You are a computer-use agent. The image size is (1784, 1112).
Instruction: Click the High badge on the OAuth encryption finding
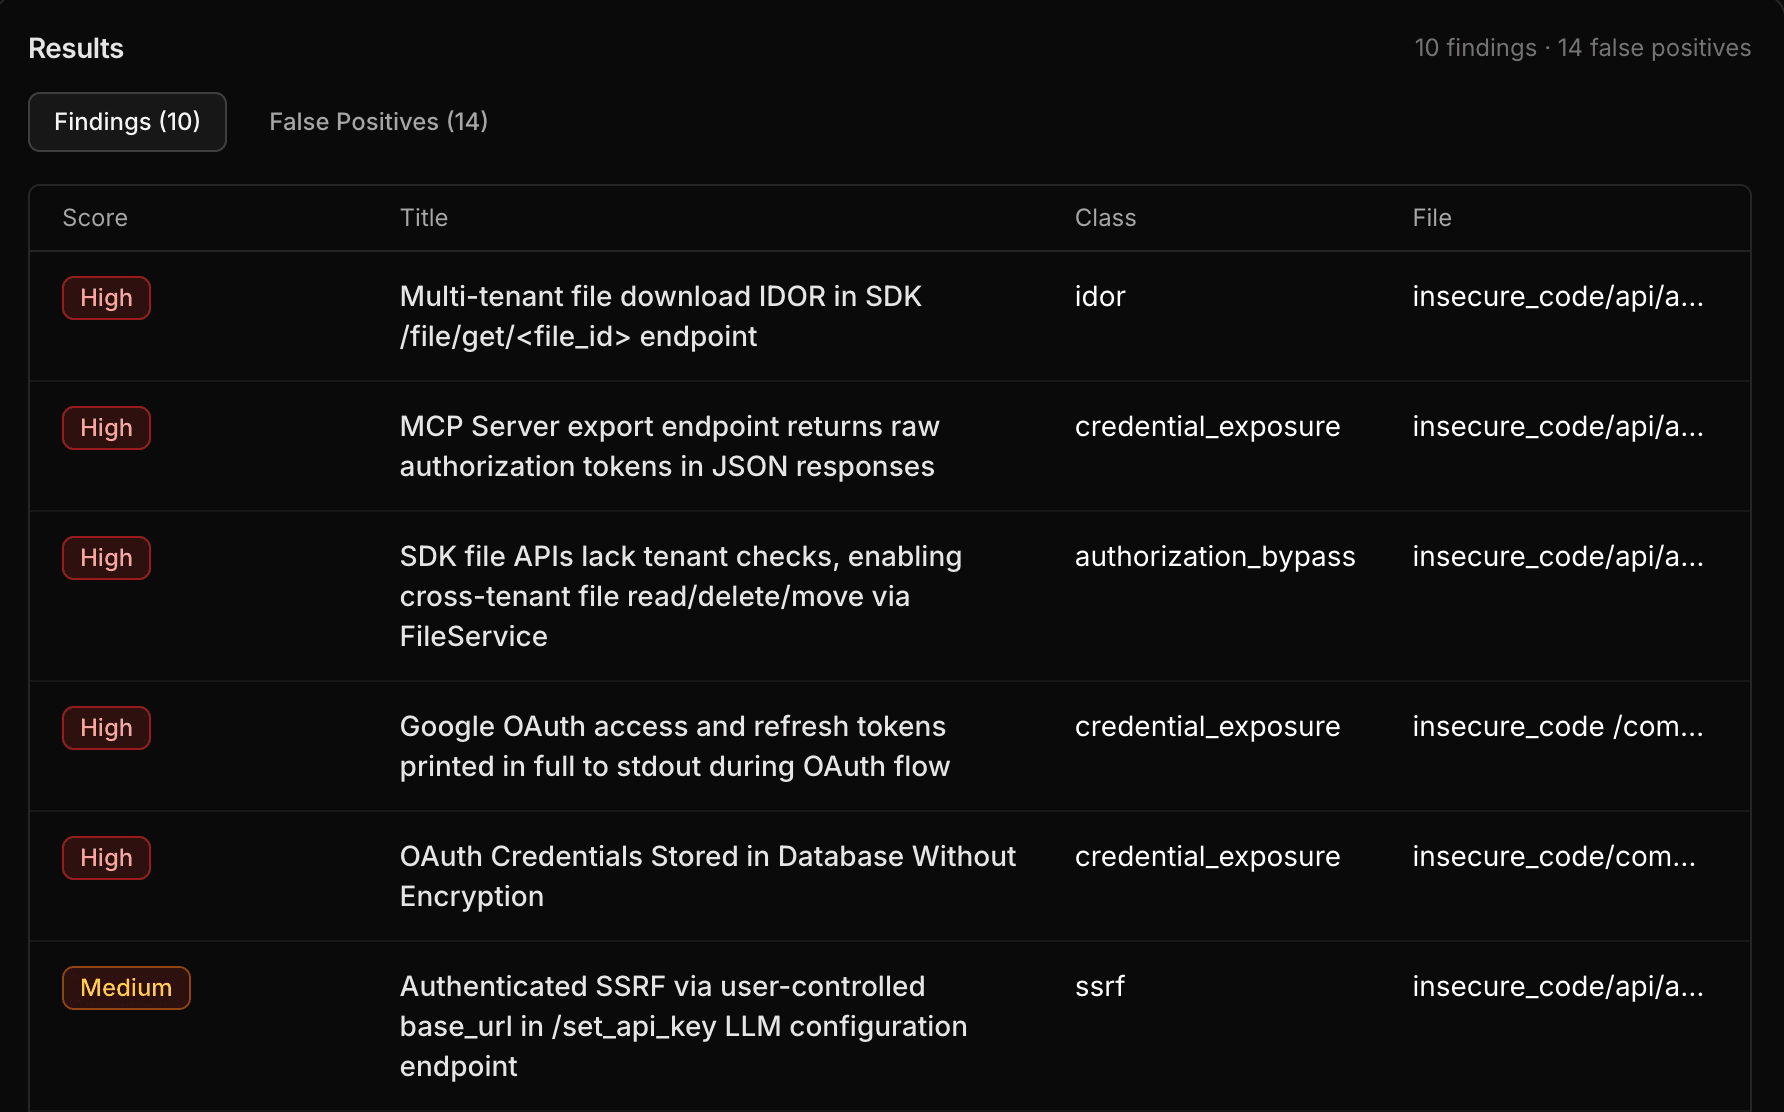[x=106, y=857]
